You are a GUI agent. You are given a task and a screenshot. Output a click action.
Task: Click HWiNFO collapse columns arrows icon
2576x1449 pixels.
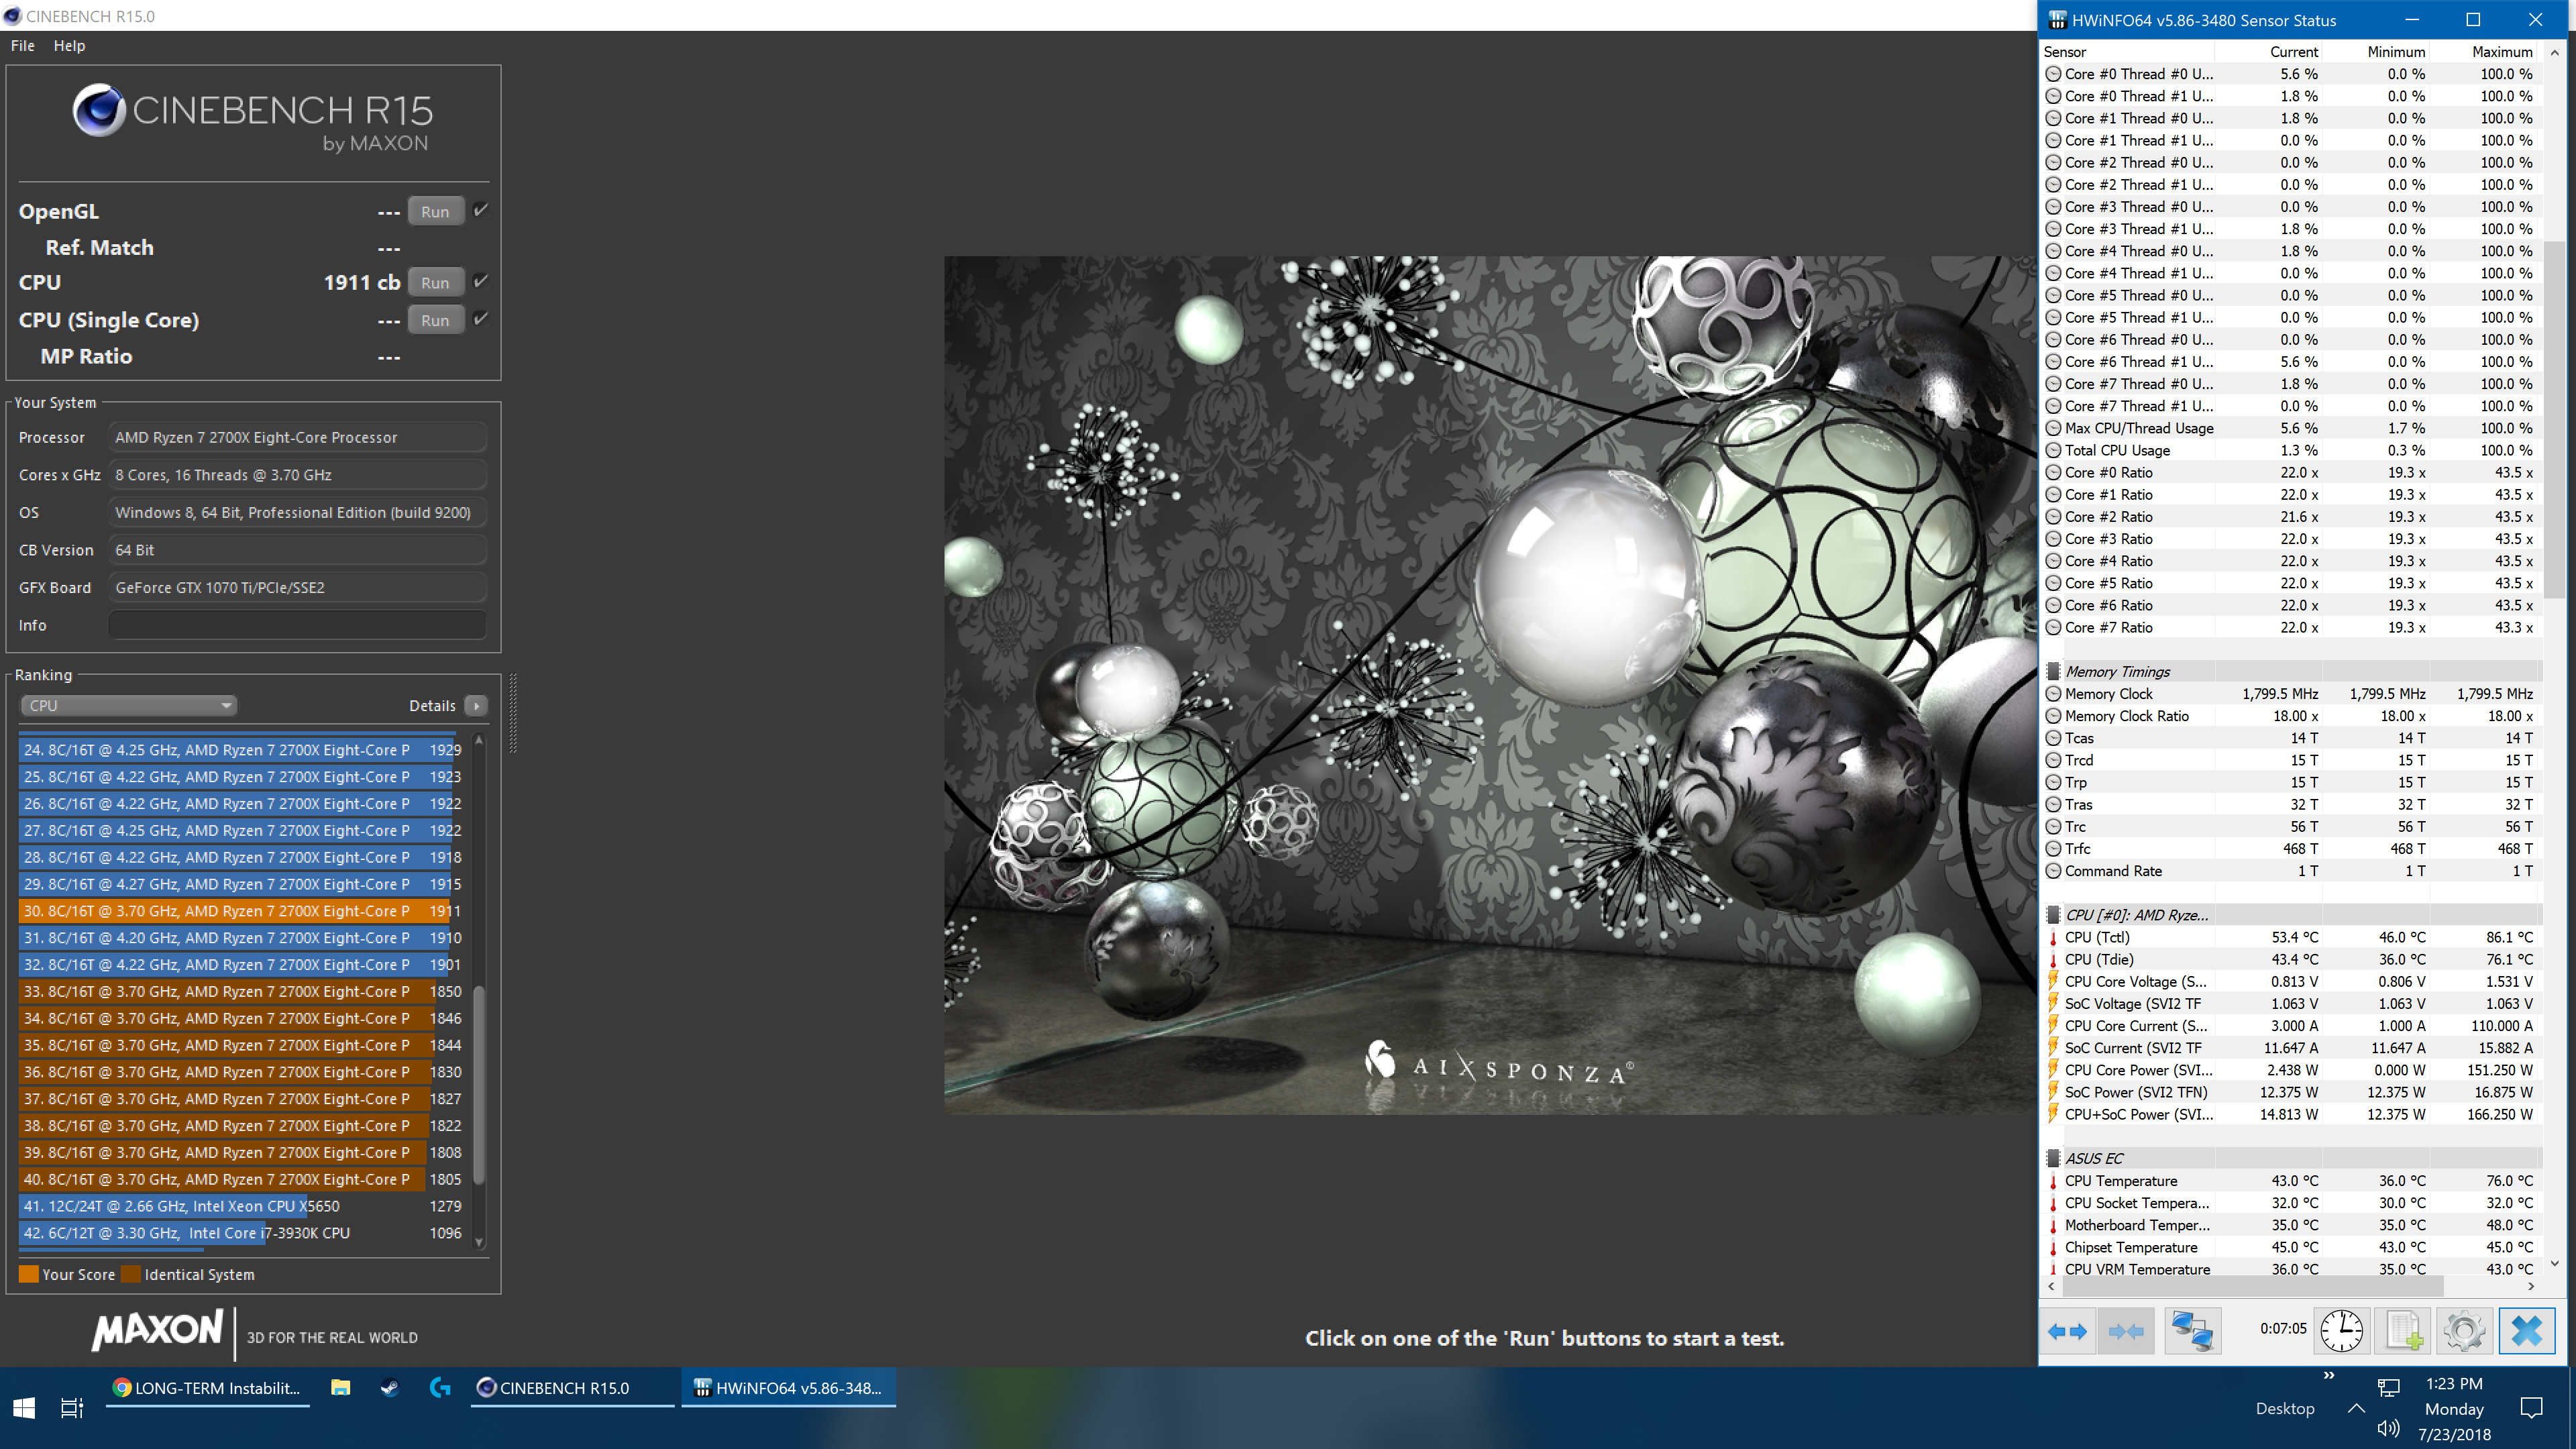2126,1331
